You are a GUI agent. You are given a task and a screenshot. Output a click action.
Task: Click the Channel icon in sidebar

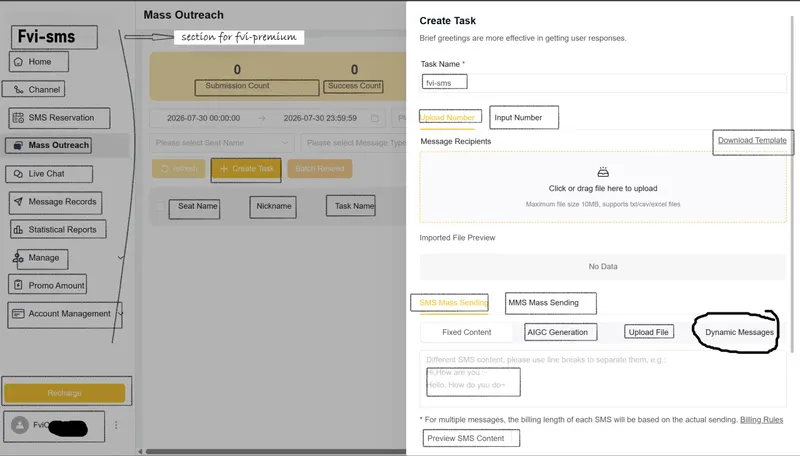(x=18, y=90)
